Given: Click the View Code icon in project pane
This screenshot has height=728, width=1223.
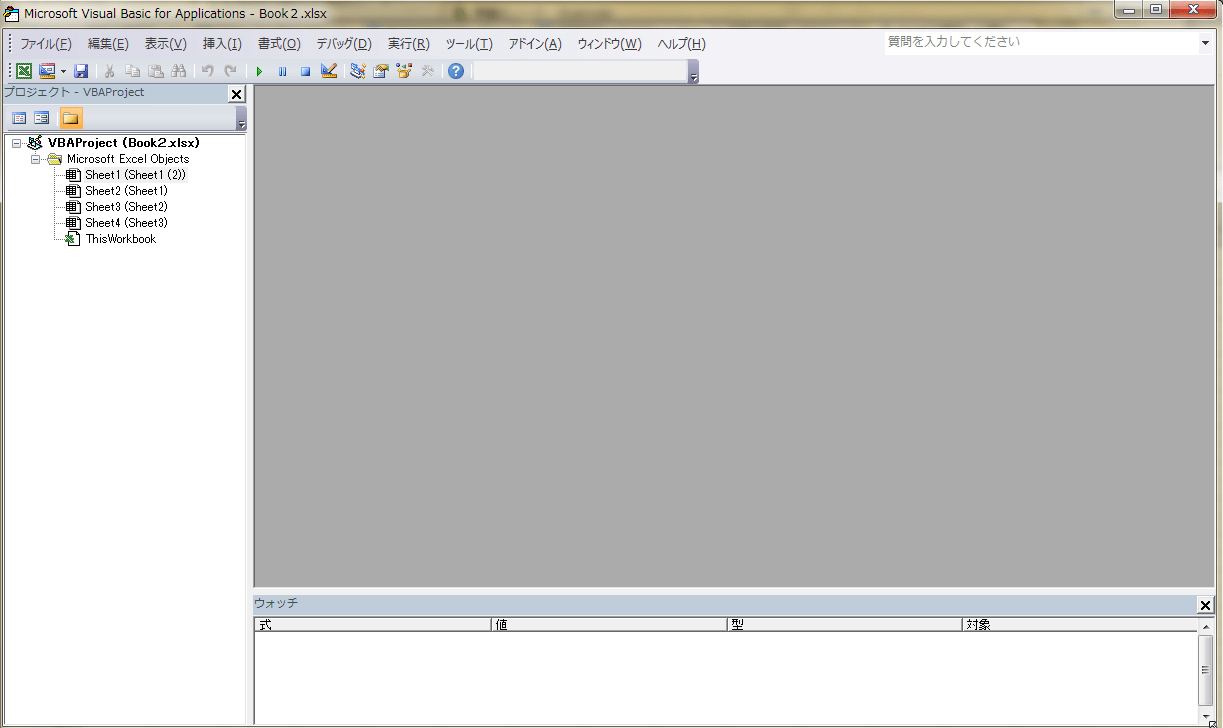Looking at the screenshot, I should pos(19,118).
